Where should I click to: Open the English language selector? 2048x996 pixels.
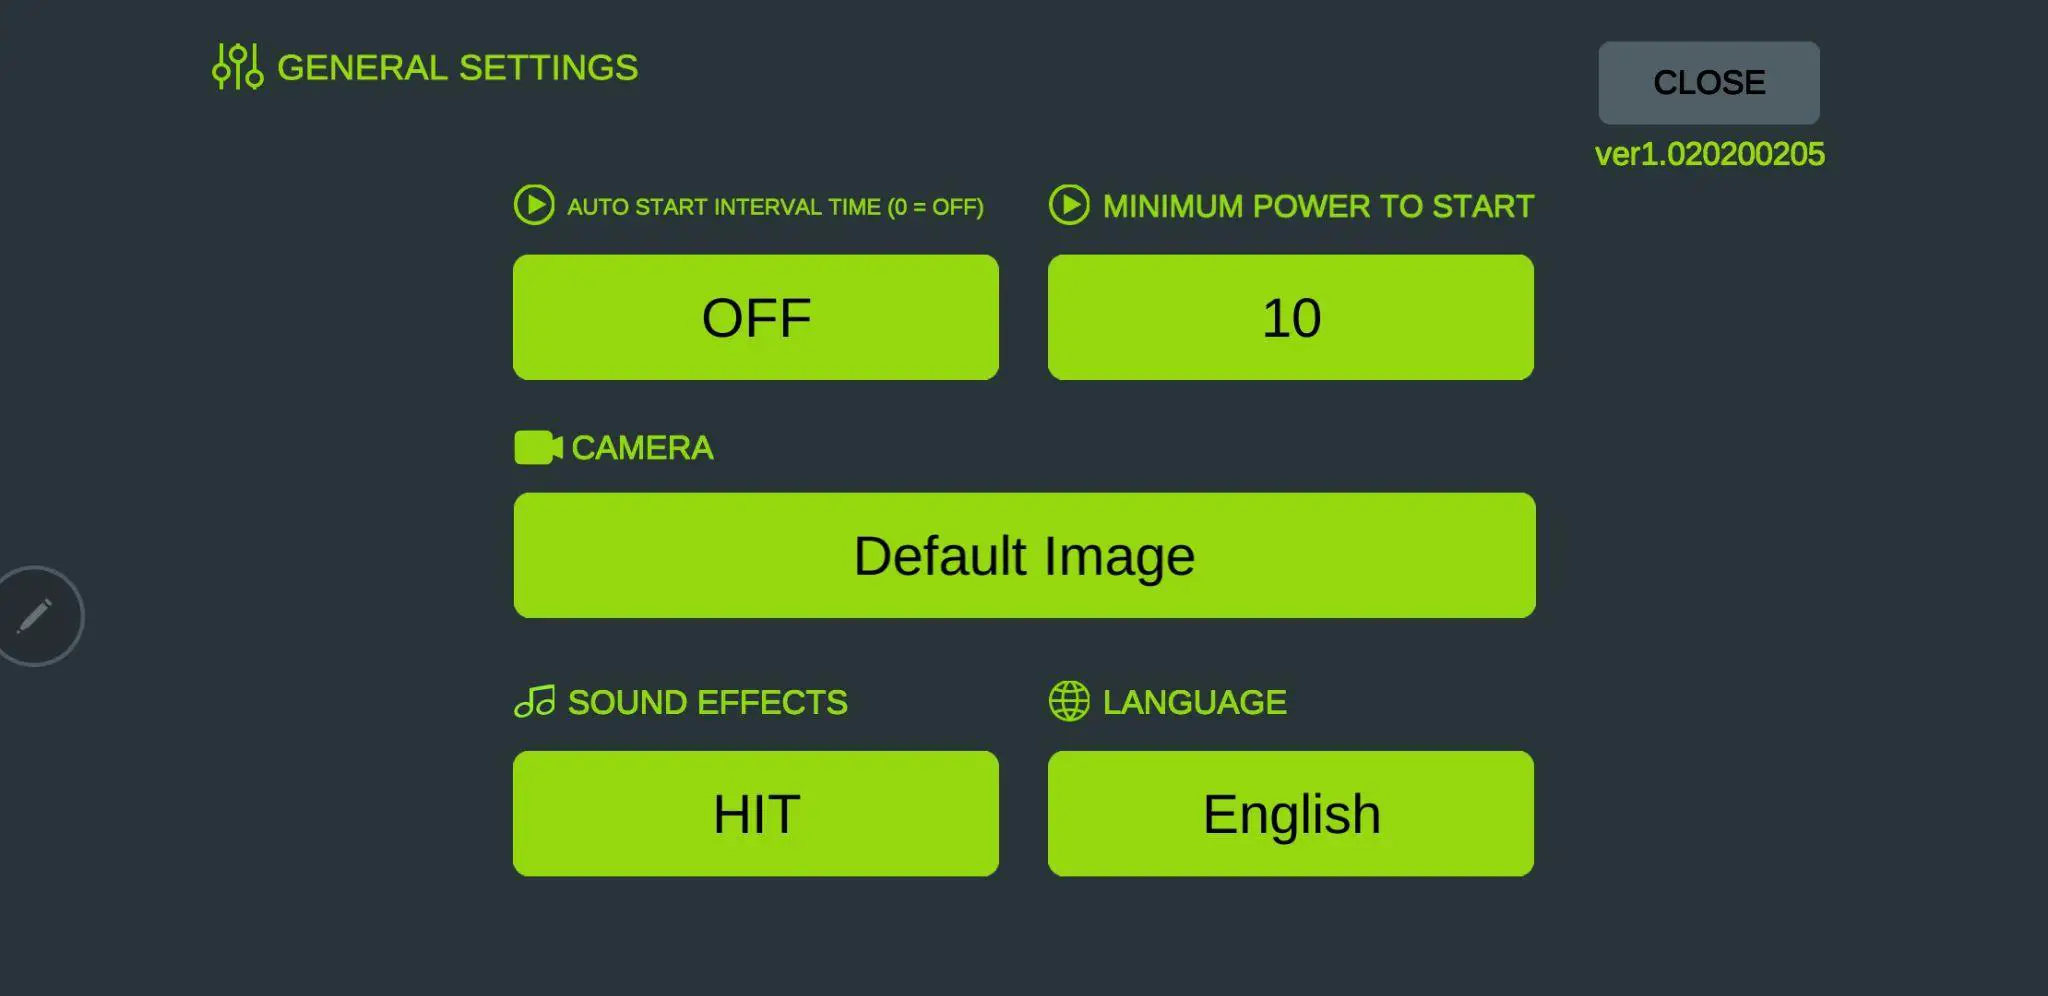(x=1291, y=814)
